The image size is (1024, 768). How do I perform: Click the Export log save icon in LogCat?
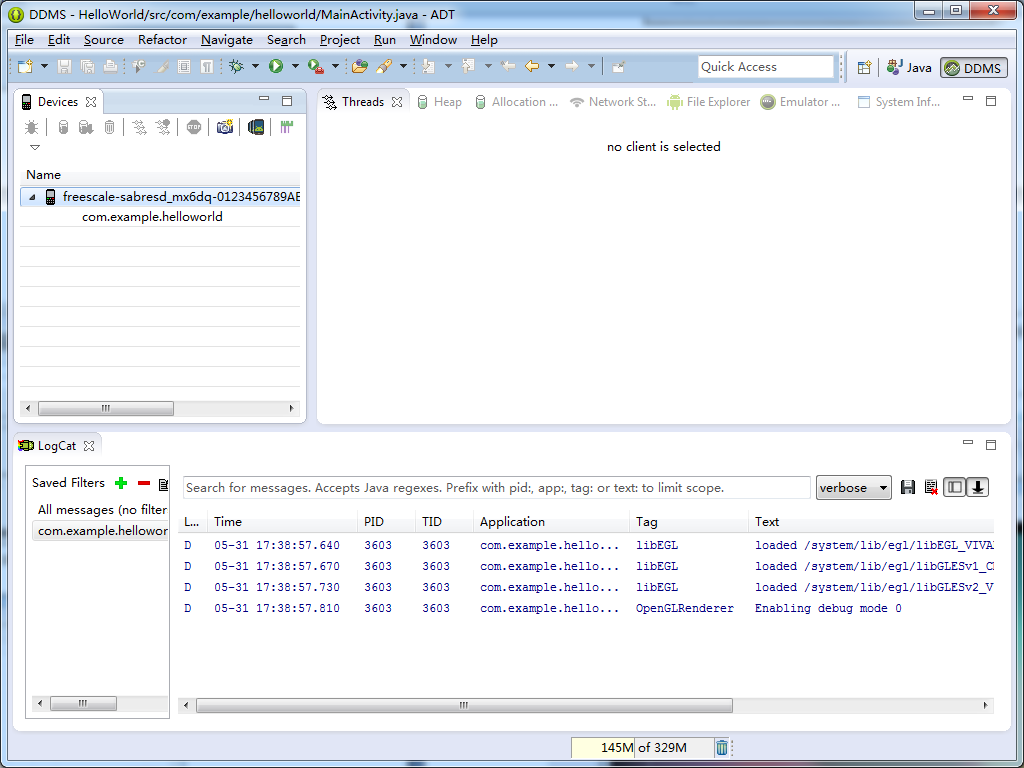pyautogui.click(x=908, y=487)
